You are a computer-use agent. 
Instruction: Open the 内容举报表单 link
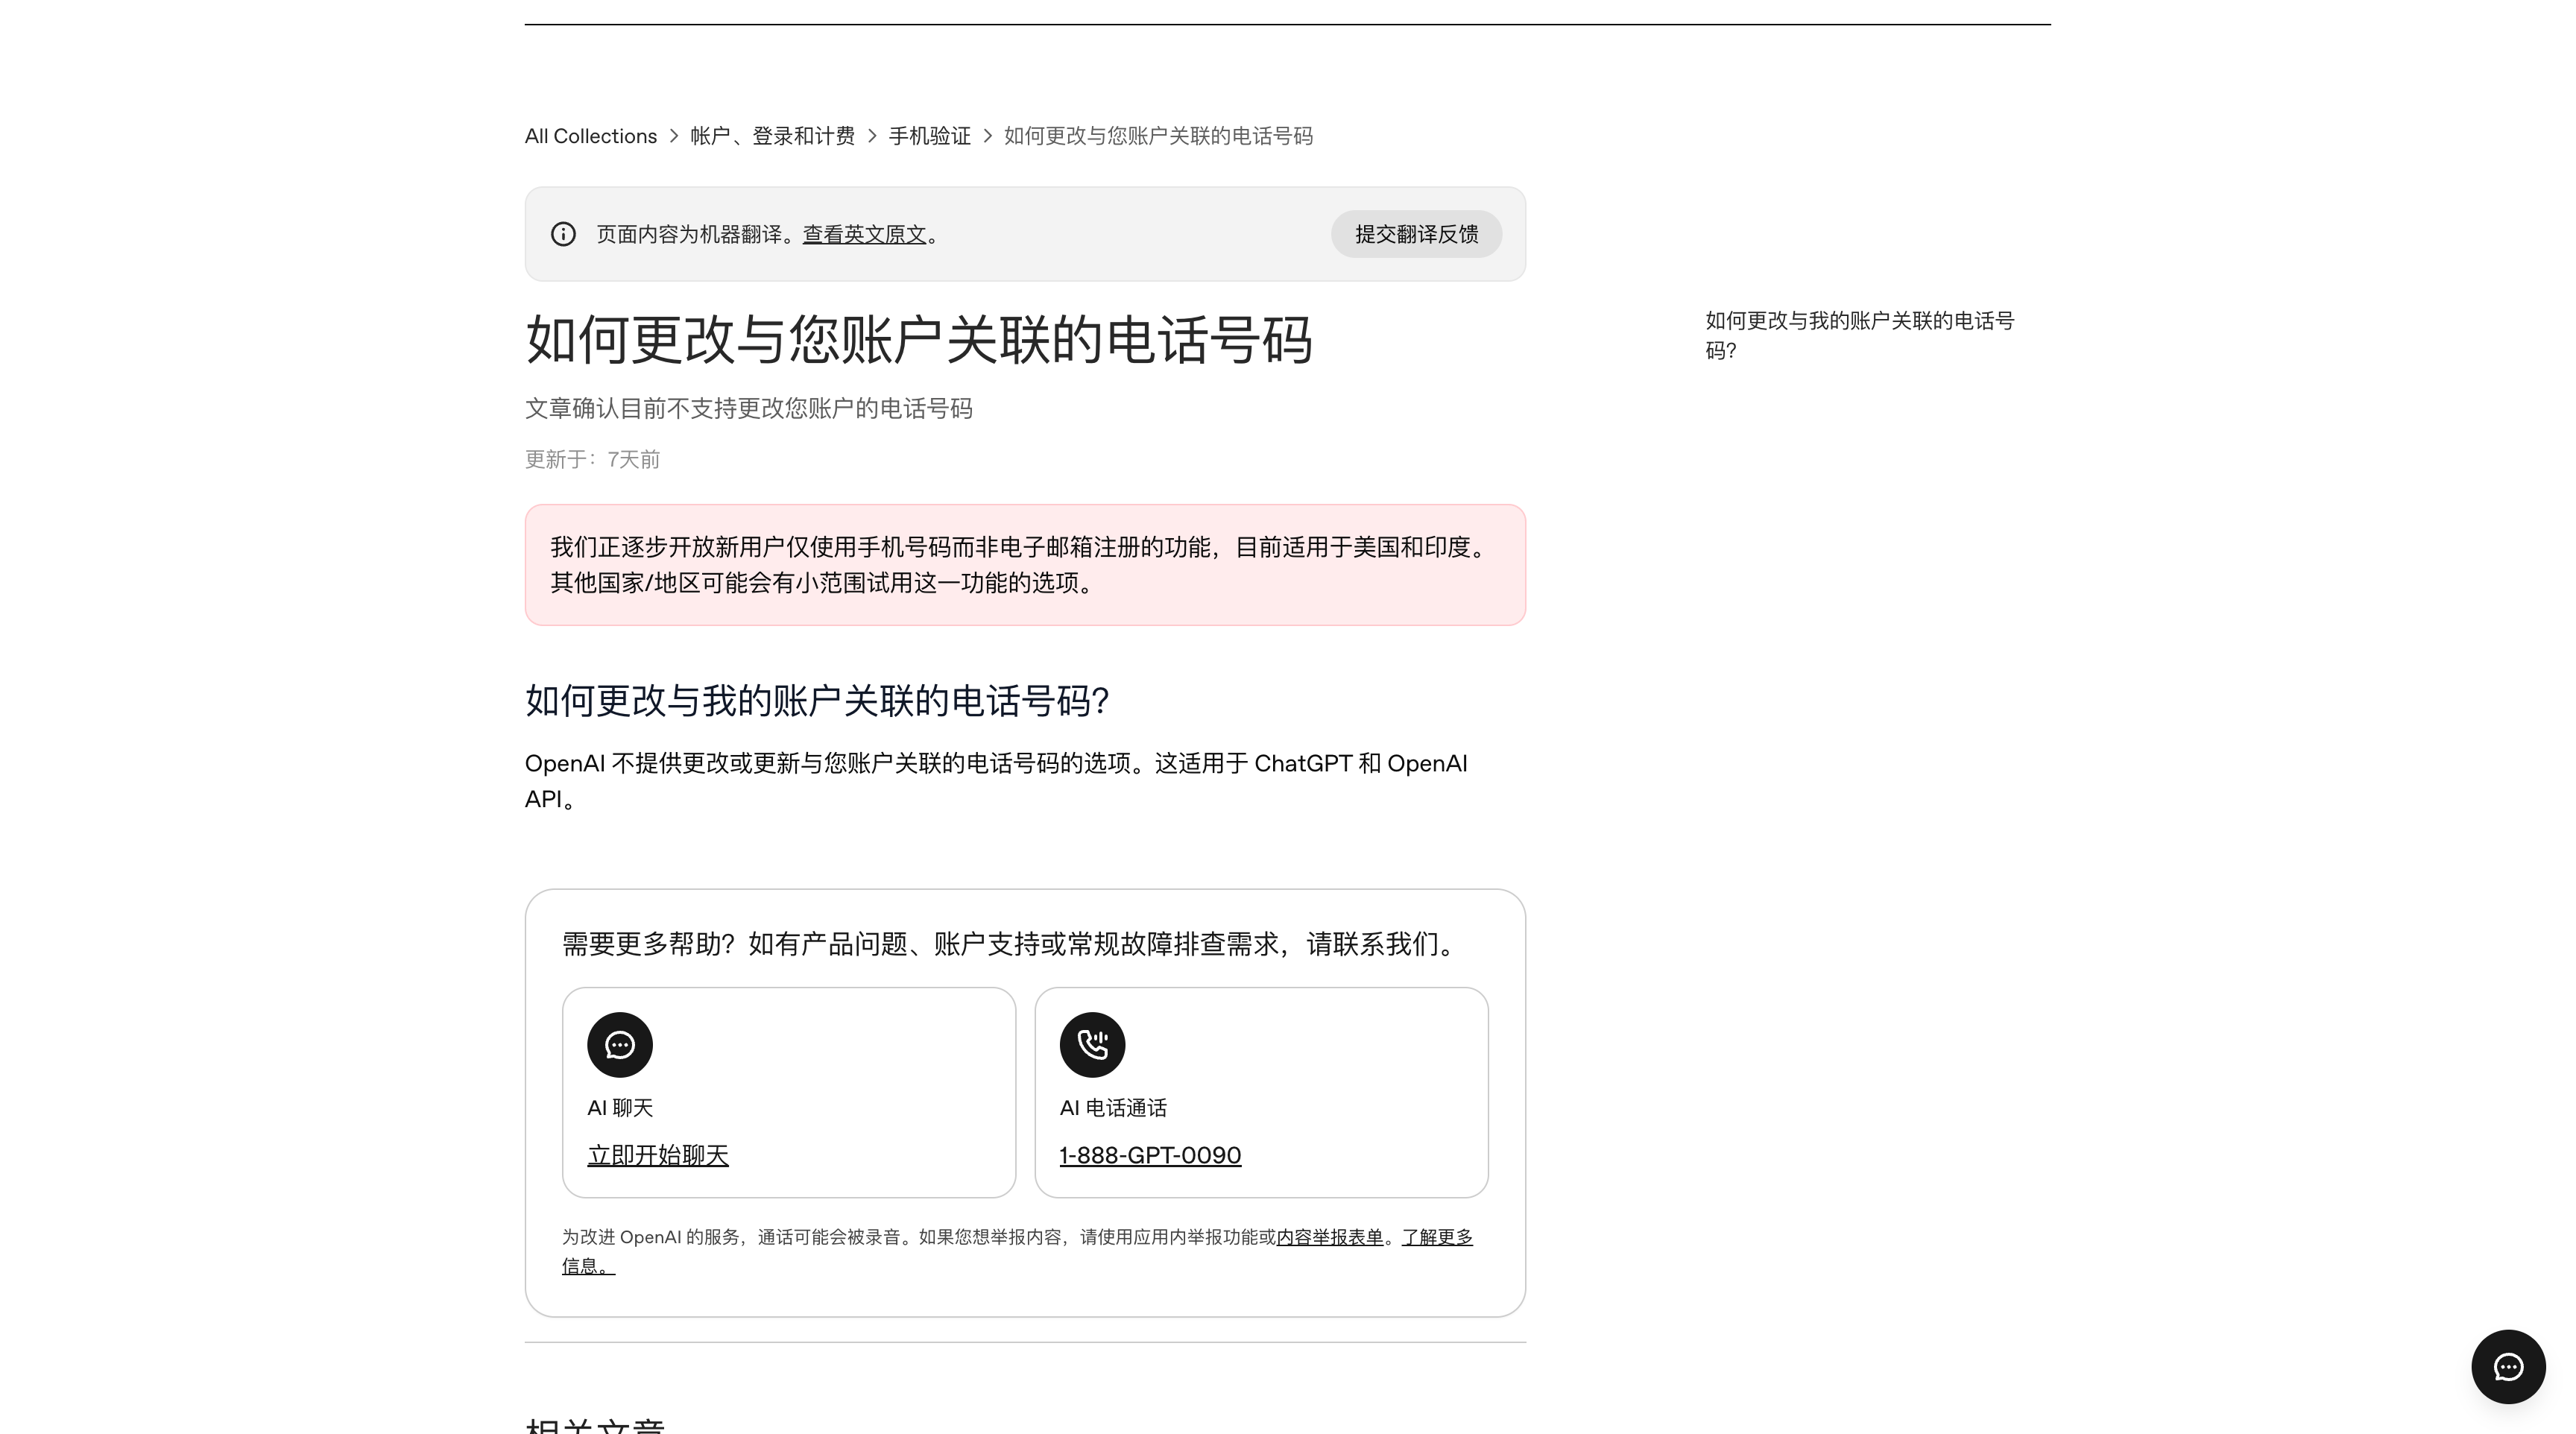pos(1330,1237)
